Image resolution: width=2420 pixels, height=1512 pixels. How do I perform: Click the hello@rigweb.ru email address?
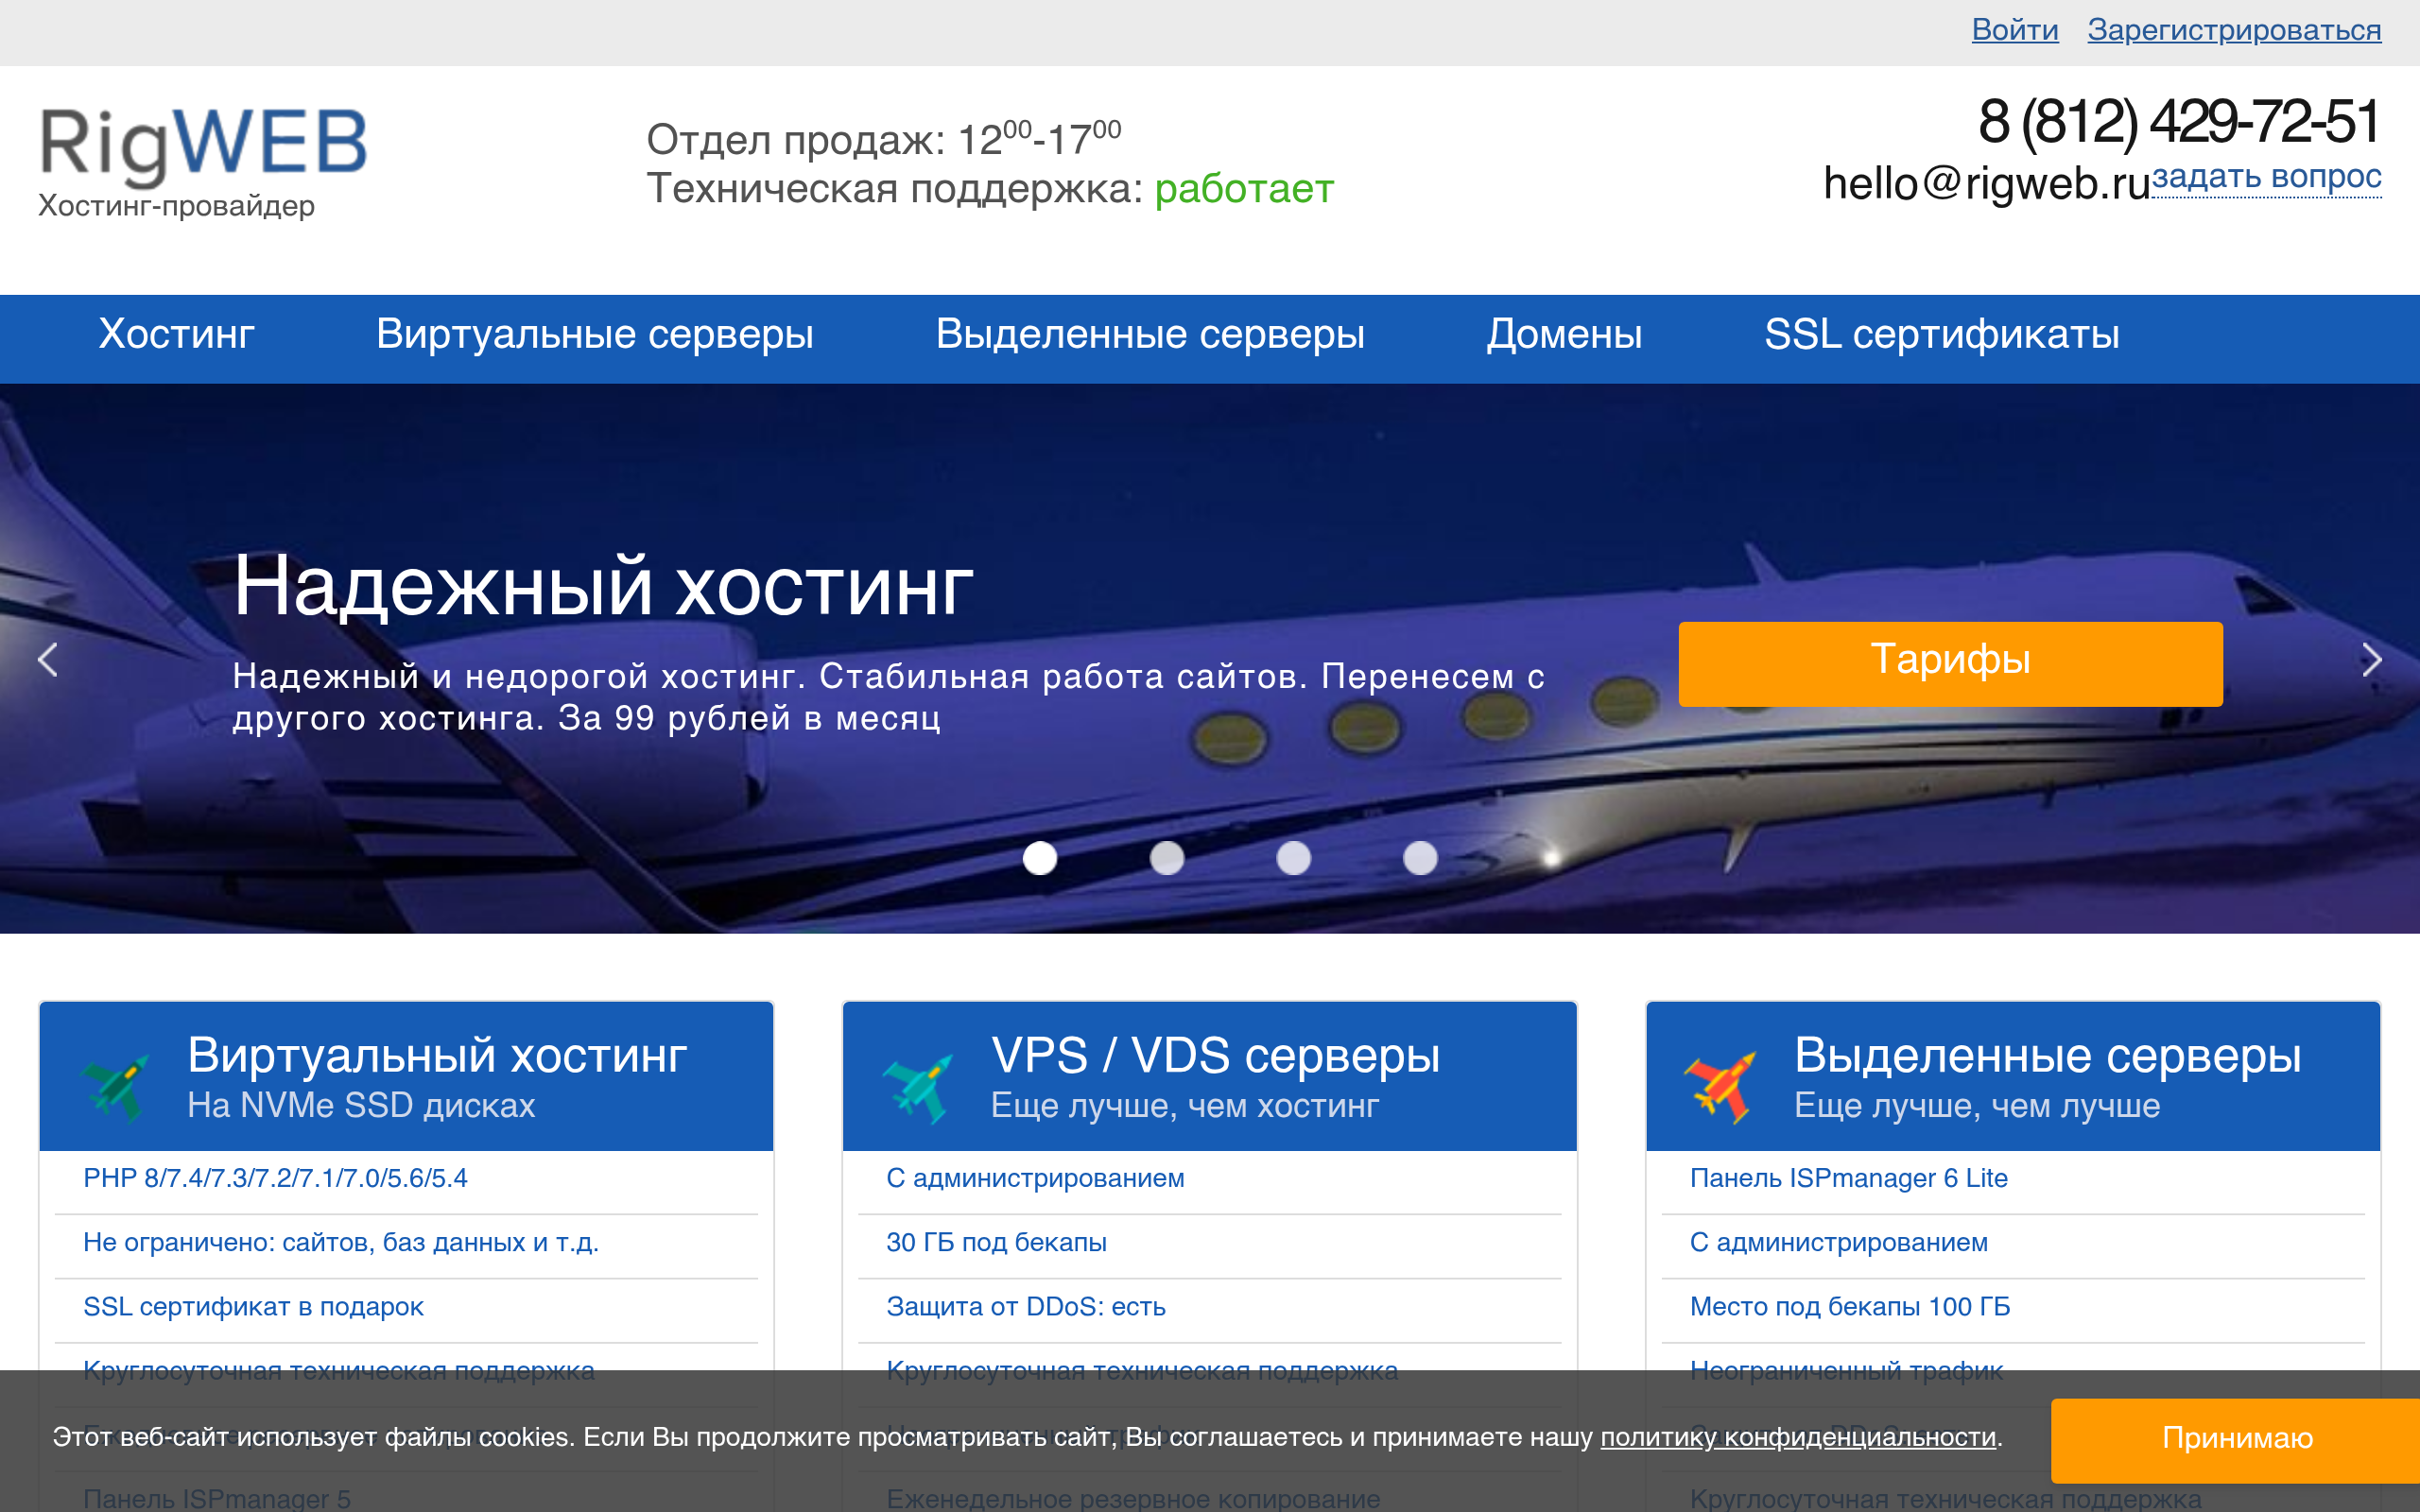pos(1987,183)
